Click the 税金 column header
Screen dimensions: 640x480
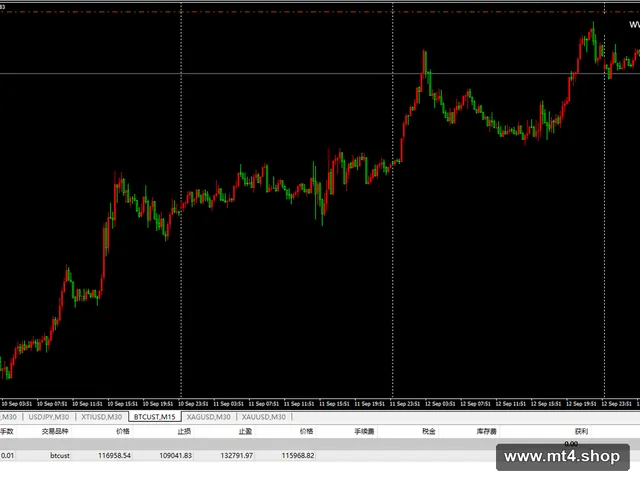point(429,431)
